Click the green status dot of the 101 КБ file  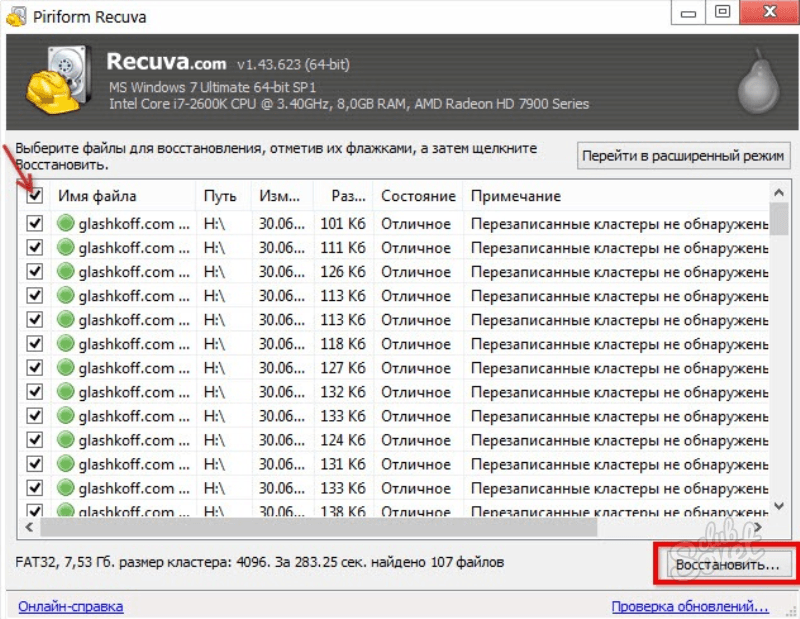coord(66,224)
